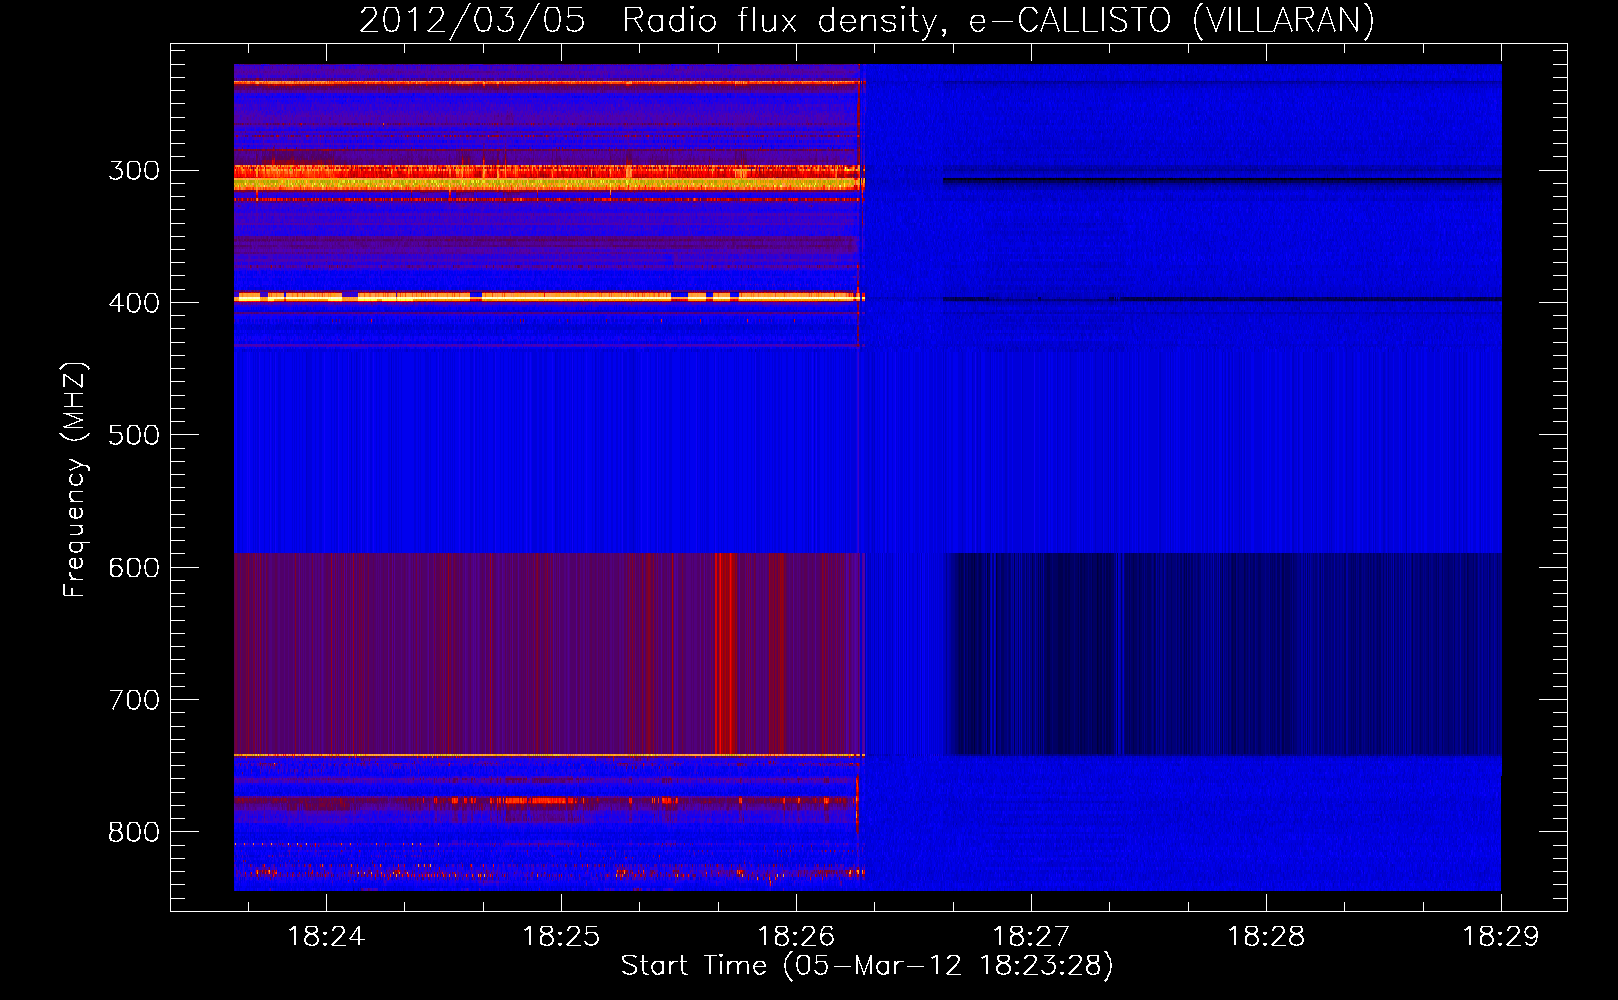
Task: Click the 400 frequency tick label
Action: click(134, 303)
